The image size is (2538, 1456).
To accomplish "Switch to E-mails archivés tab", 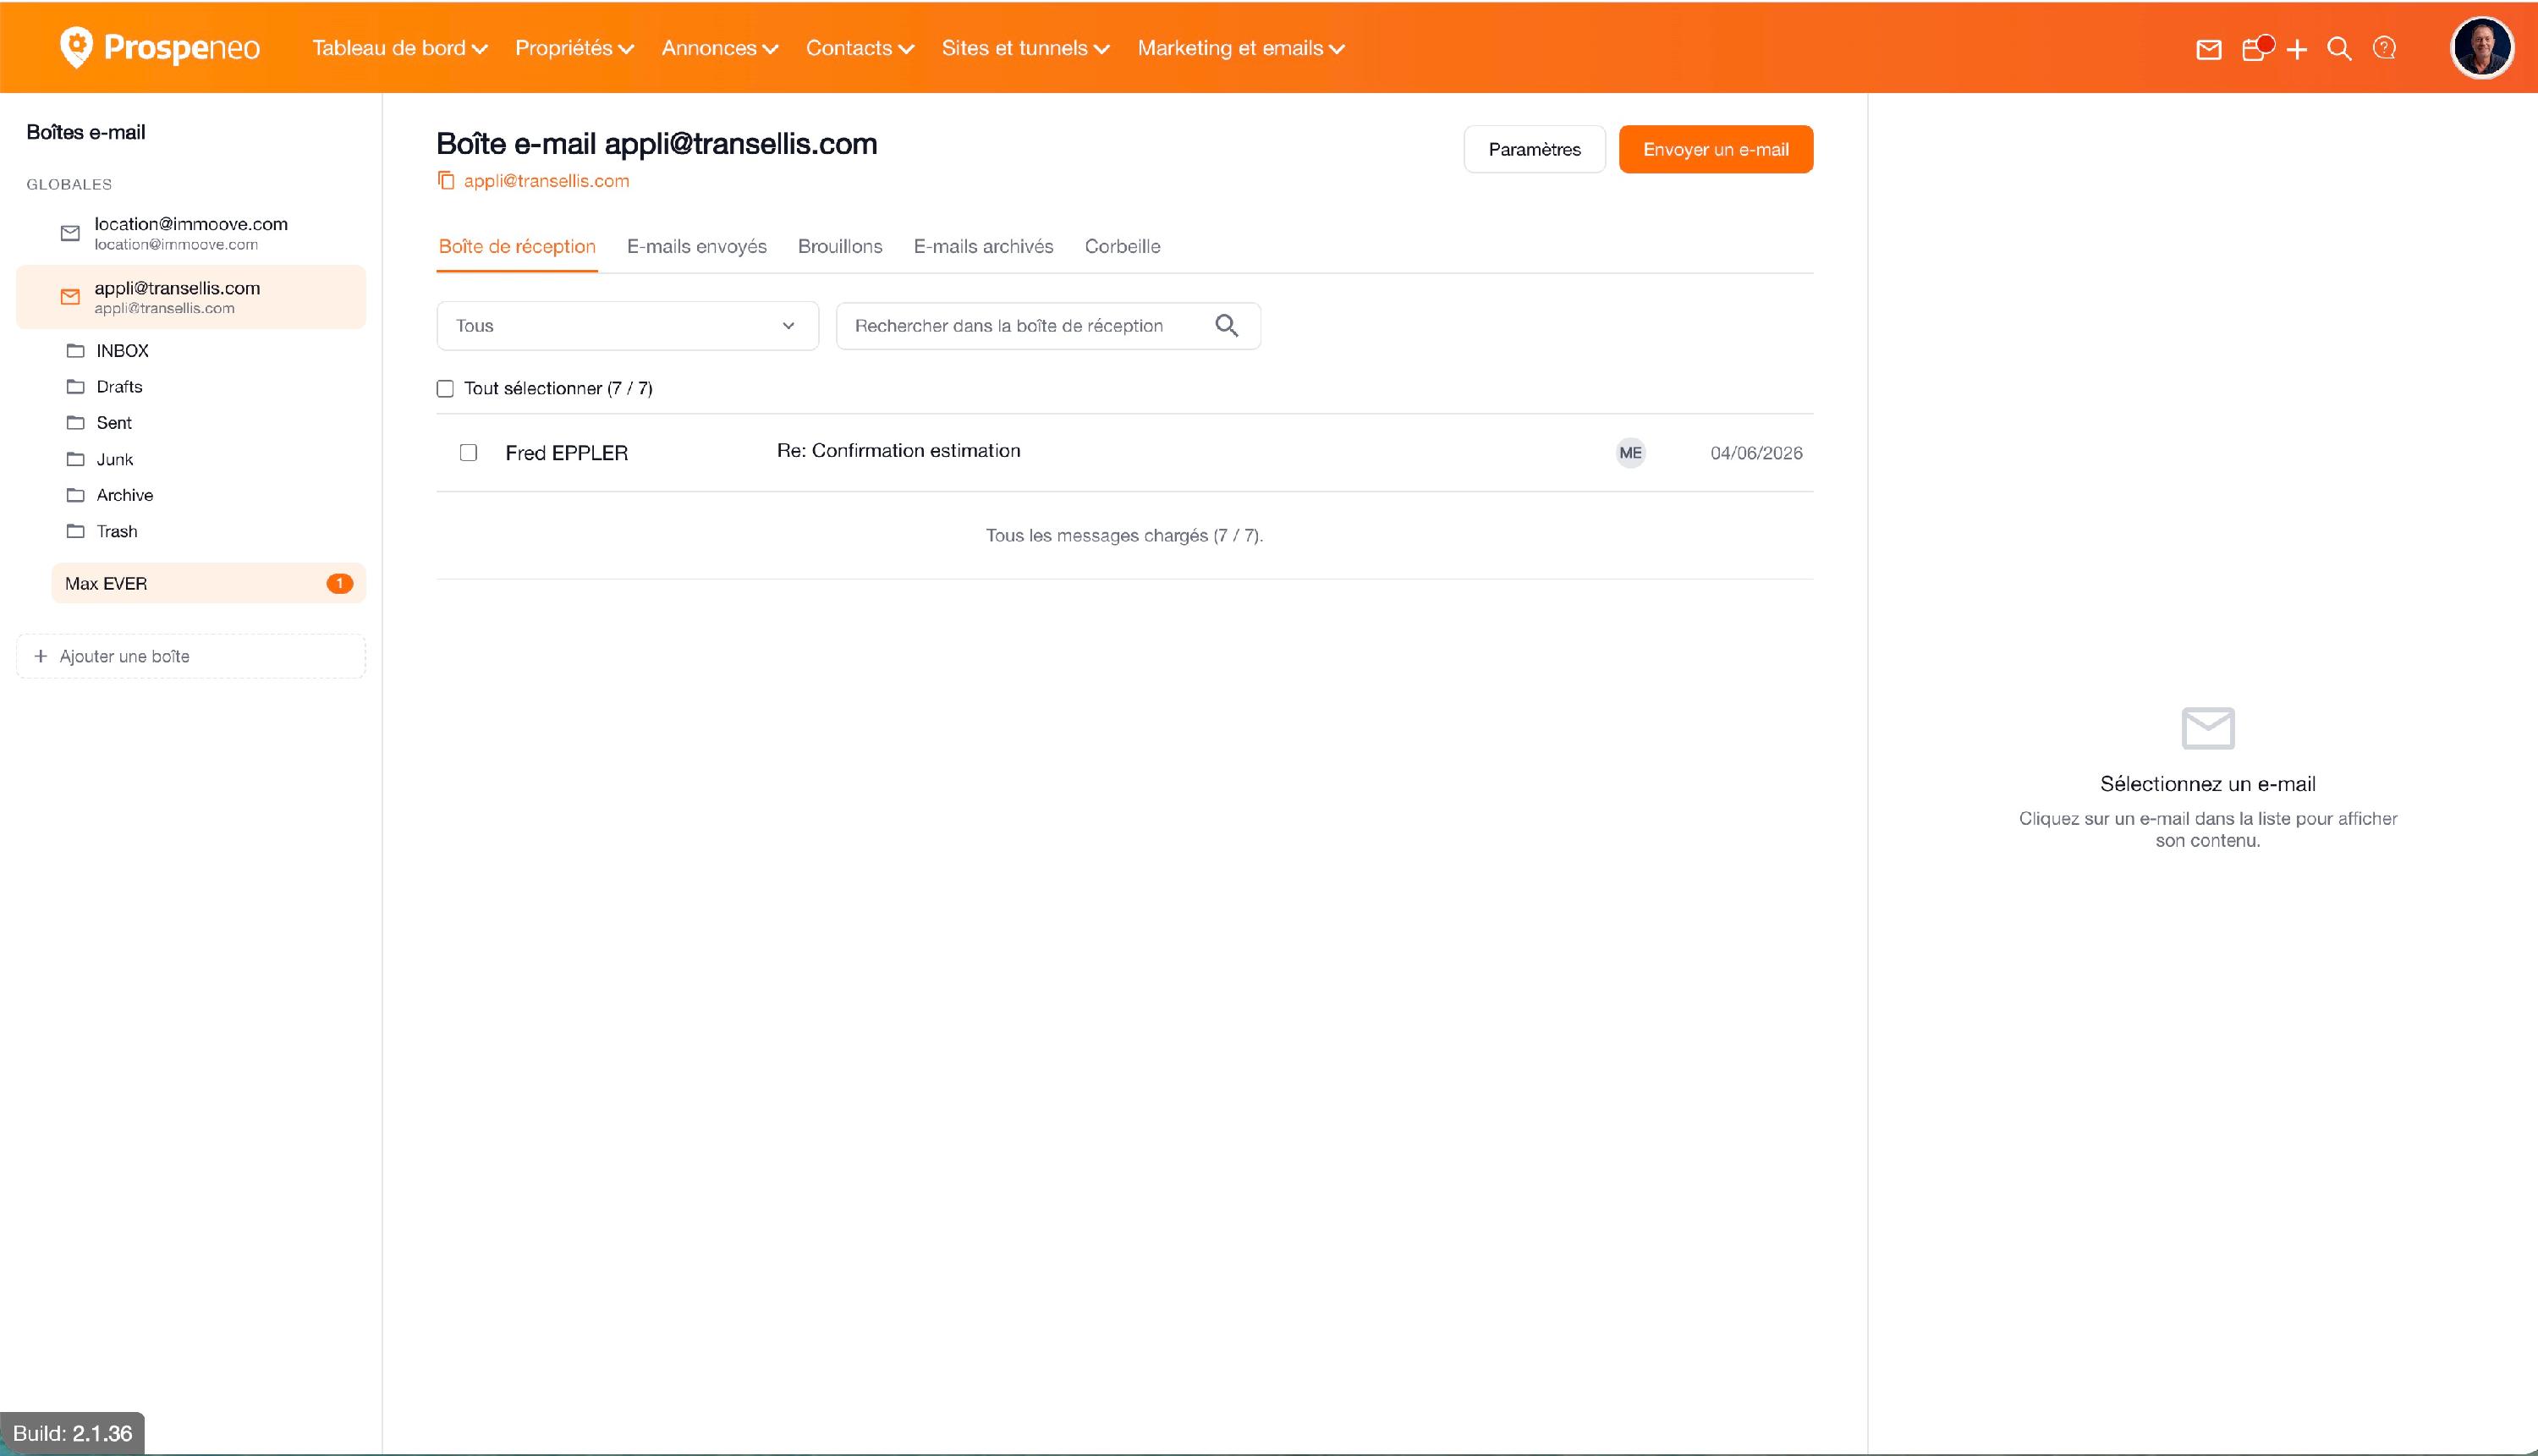I will tap(983, 247).
